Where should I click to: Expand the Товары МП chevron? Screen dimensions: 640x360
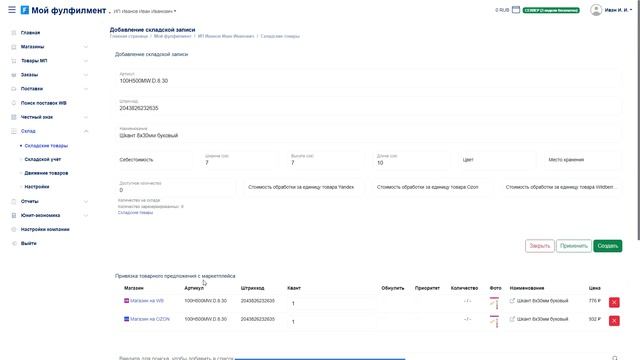point(86,61)
